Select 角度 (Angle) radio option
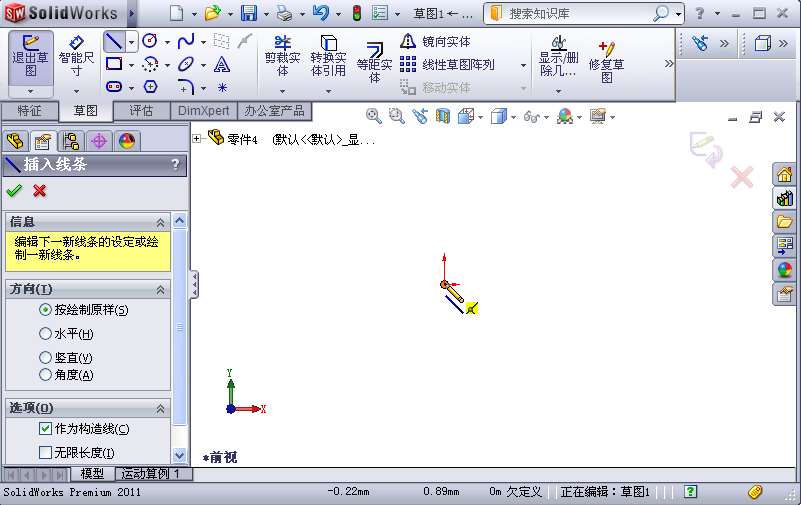This screenshot has height=505, width=801. click(x=45, y=375)
